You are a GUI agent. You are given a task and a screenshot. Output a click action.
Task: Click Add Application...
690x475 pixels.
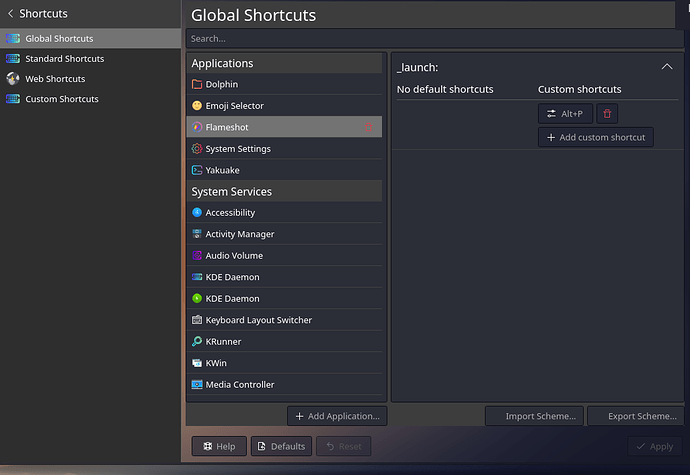(x=337, y=416)
